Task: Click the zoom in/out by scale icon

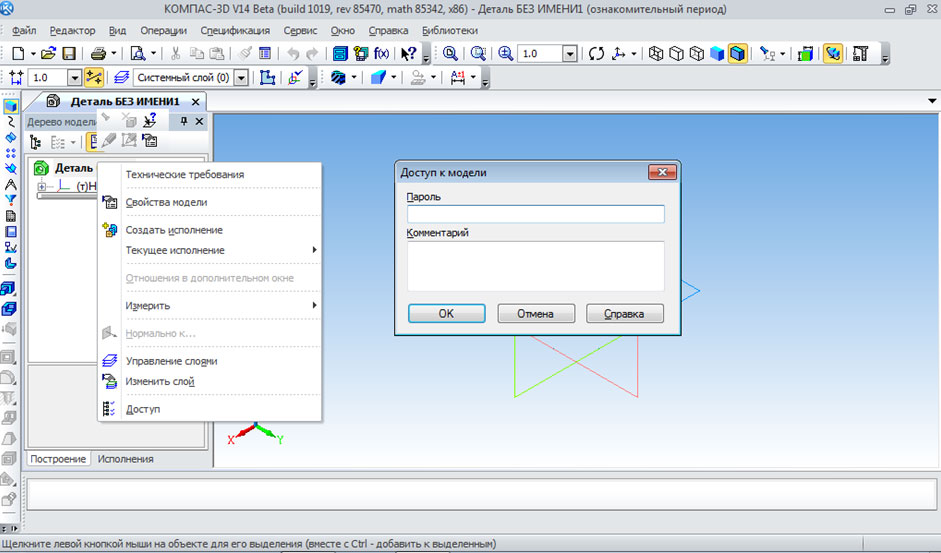Action: [506, 53]
